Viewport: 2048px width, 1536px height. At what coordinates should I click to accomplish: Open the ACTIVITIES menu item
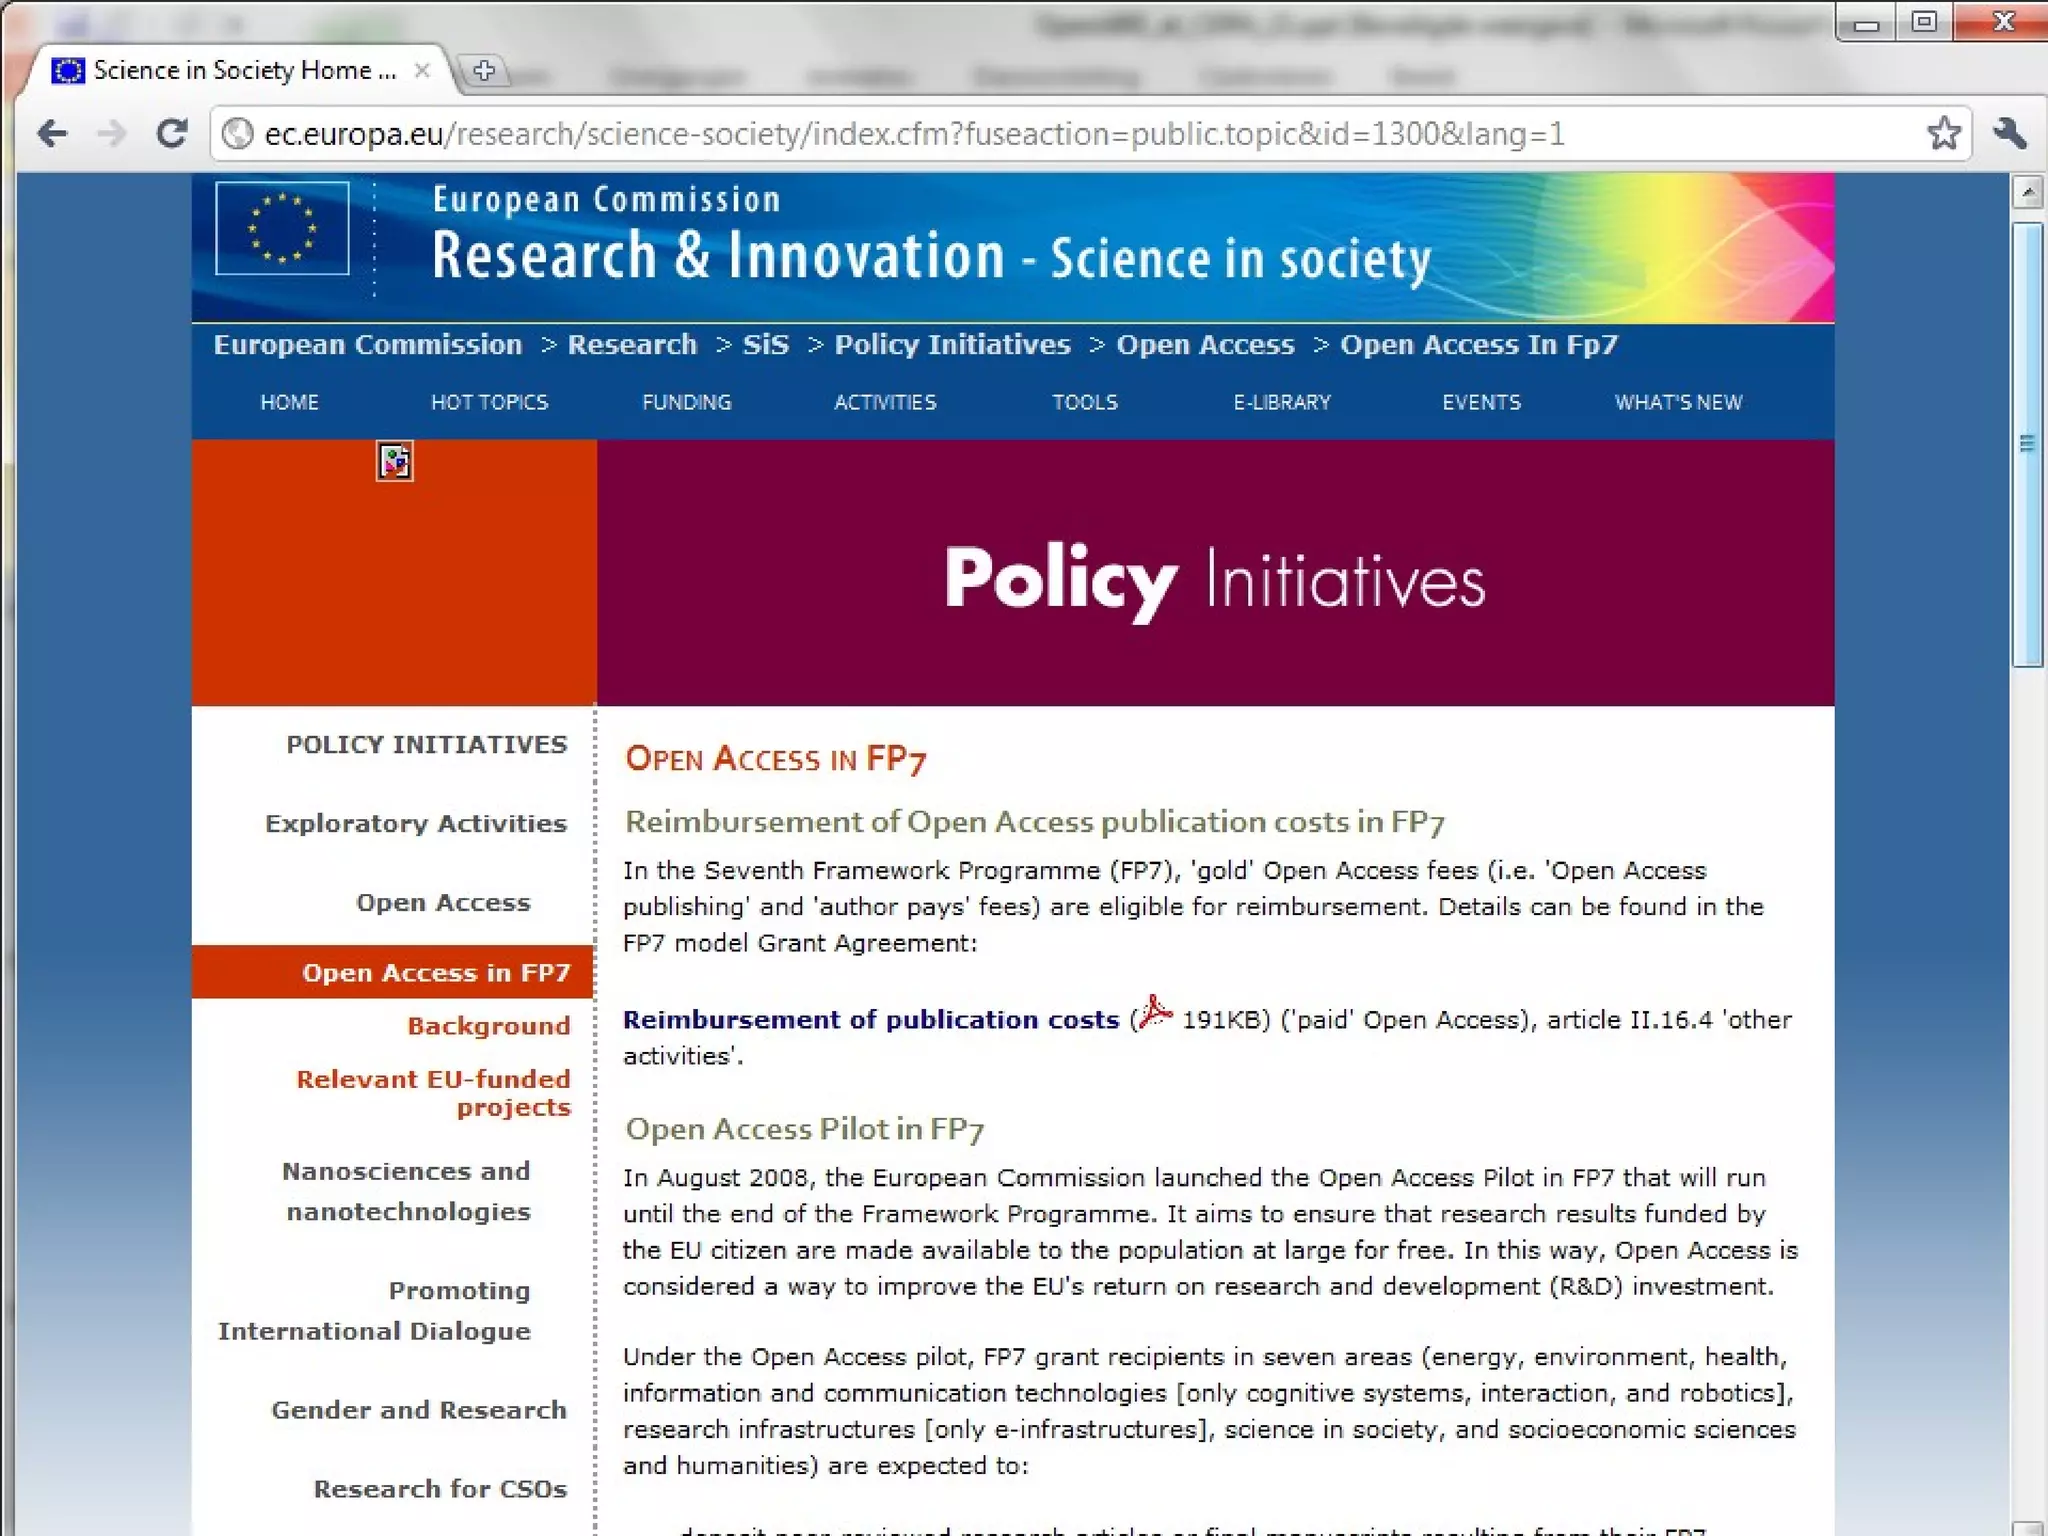click(885, 402)
